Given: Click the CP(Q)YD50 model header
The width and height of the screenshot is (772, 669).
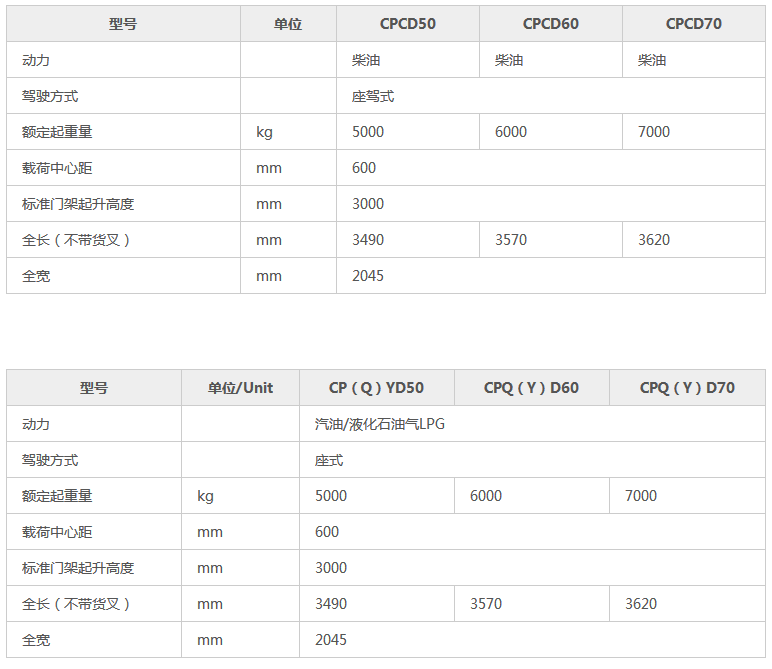Looking at the screenshot, I should pyautogui.click(x=376, y=388).
